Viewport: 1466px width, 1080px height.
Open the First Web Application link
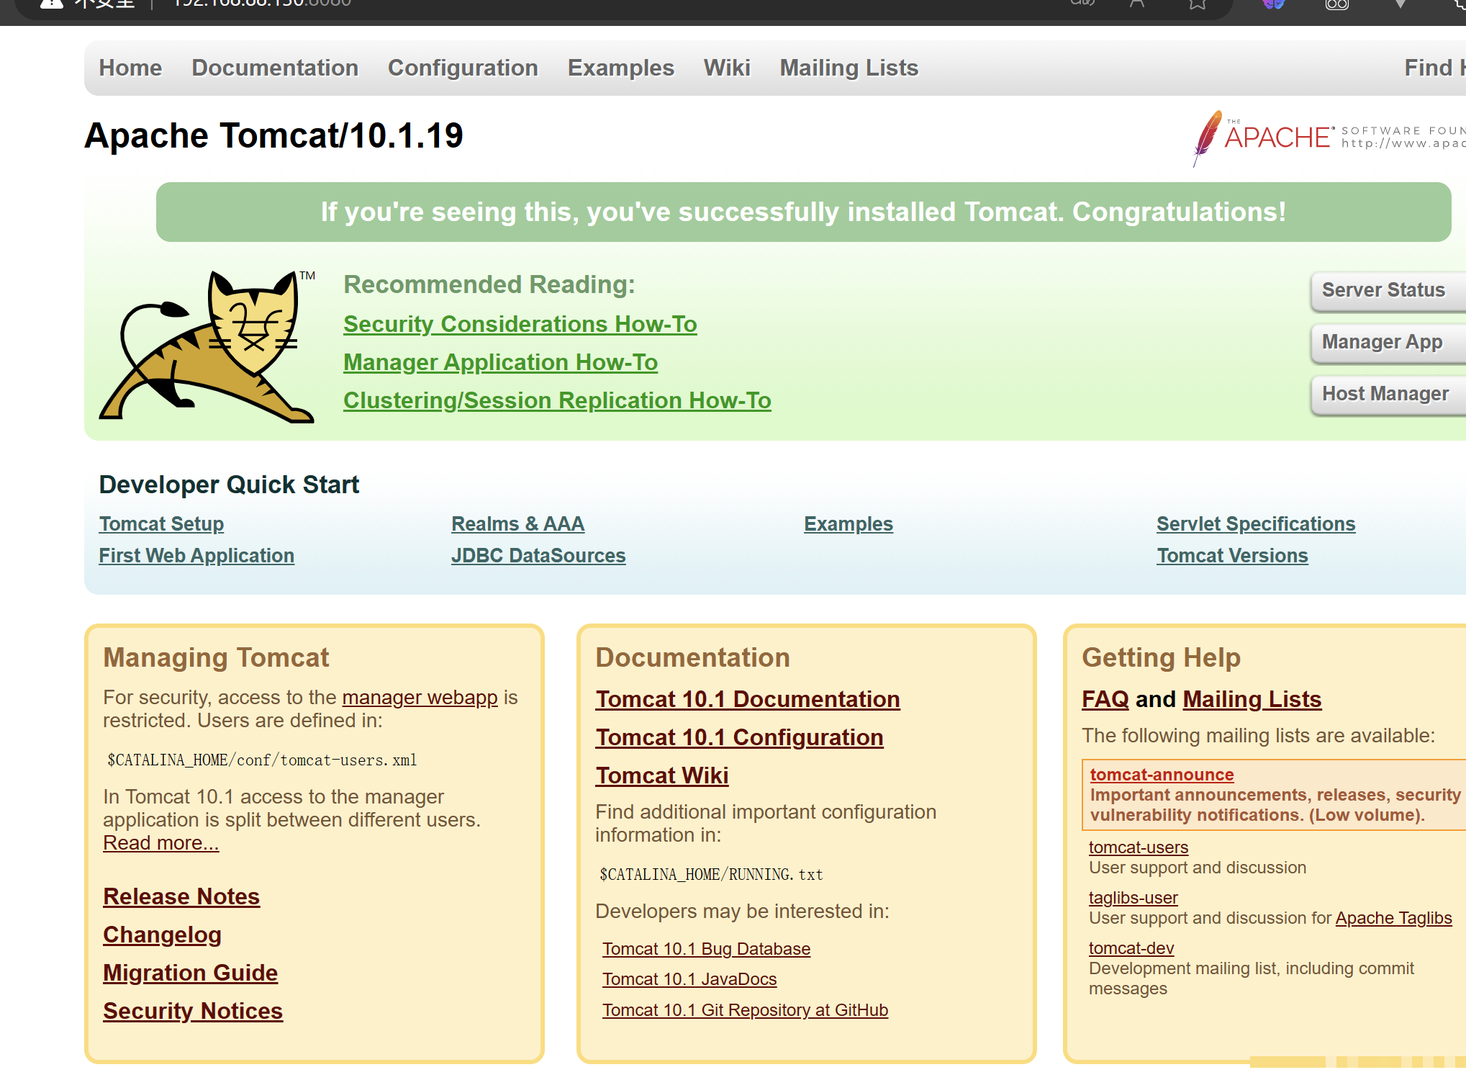click(x=196, y=556)
